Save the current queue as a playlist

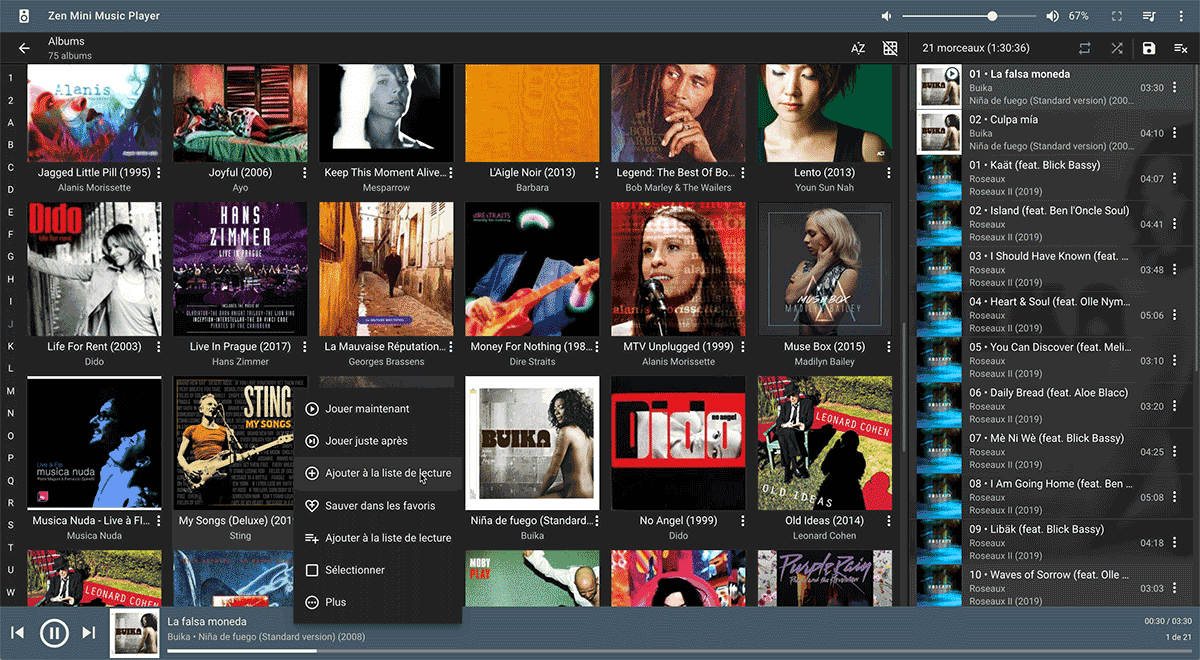[x=1149, y=48]
